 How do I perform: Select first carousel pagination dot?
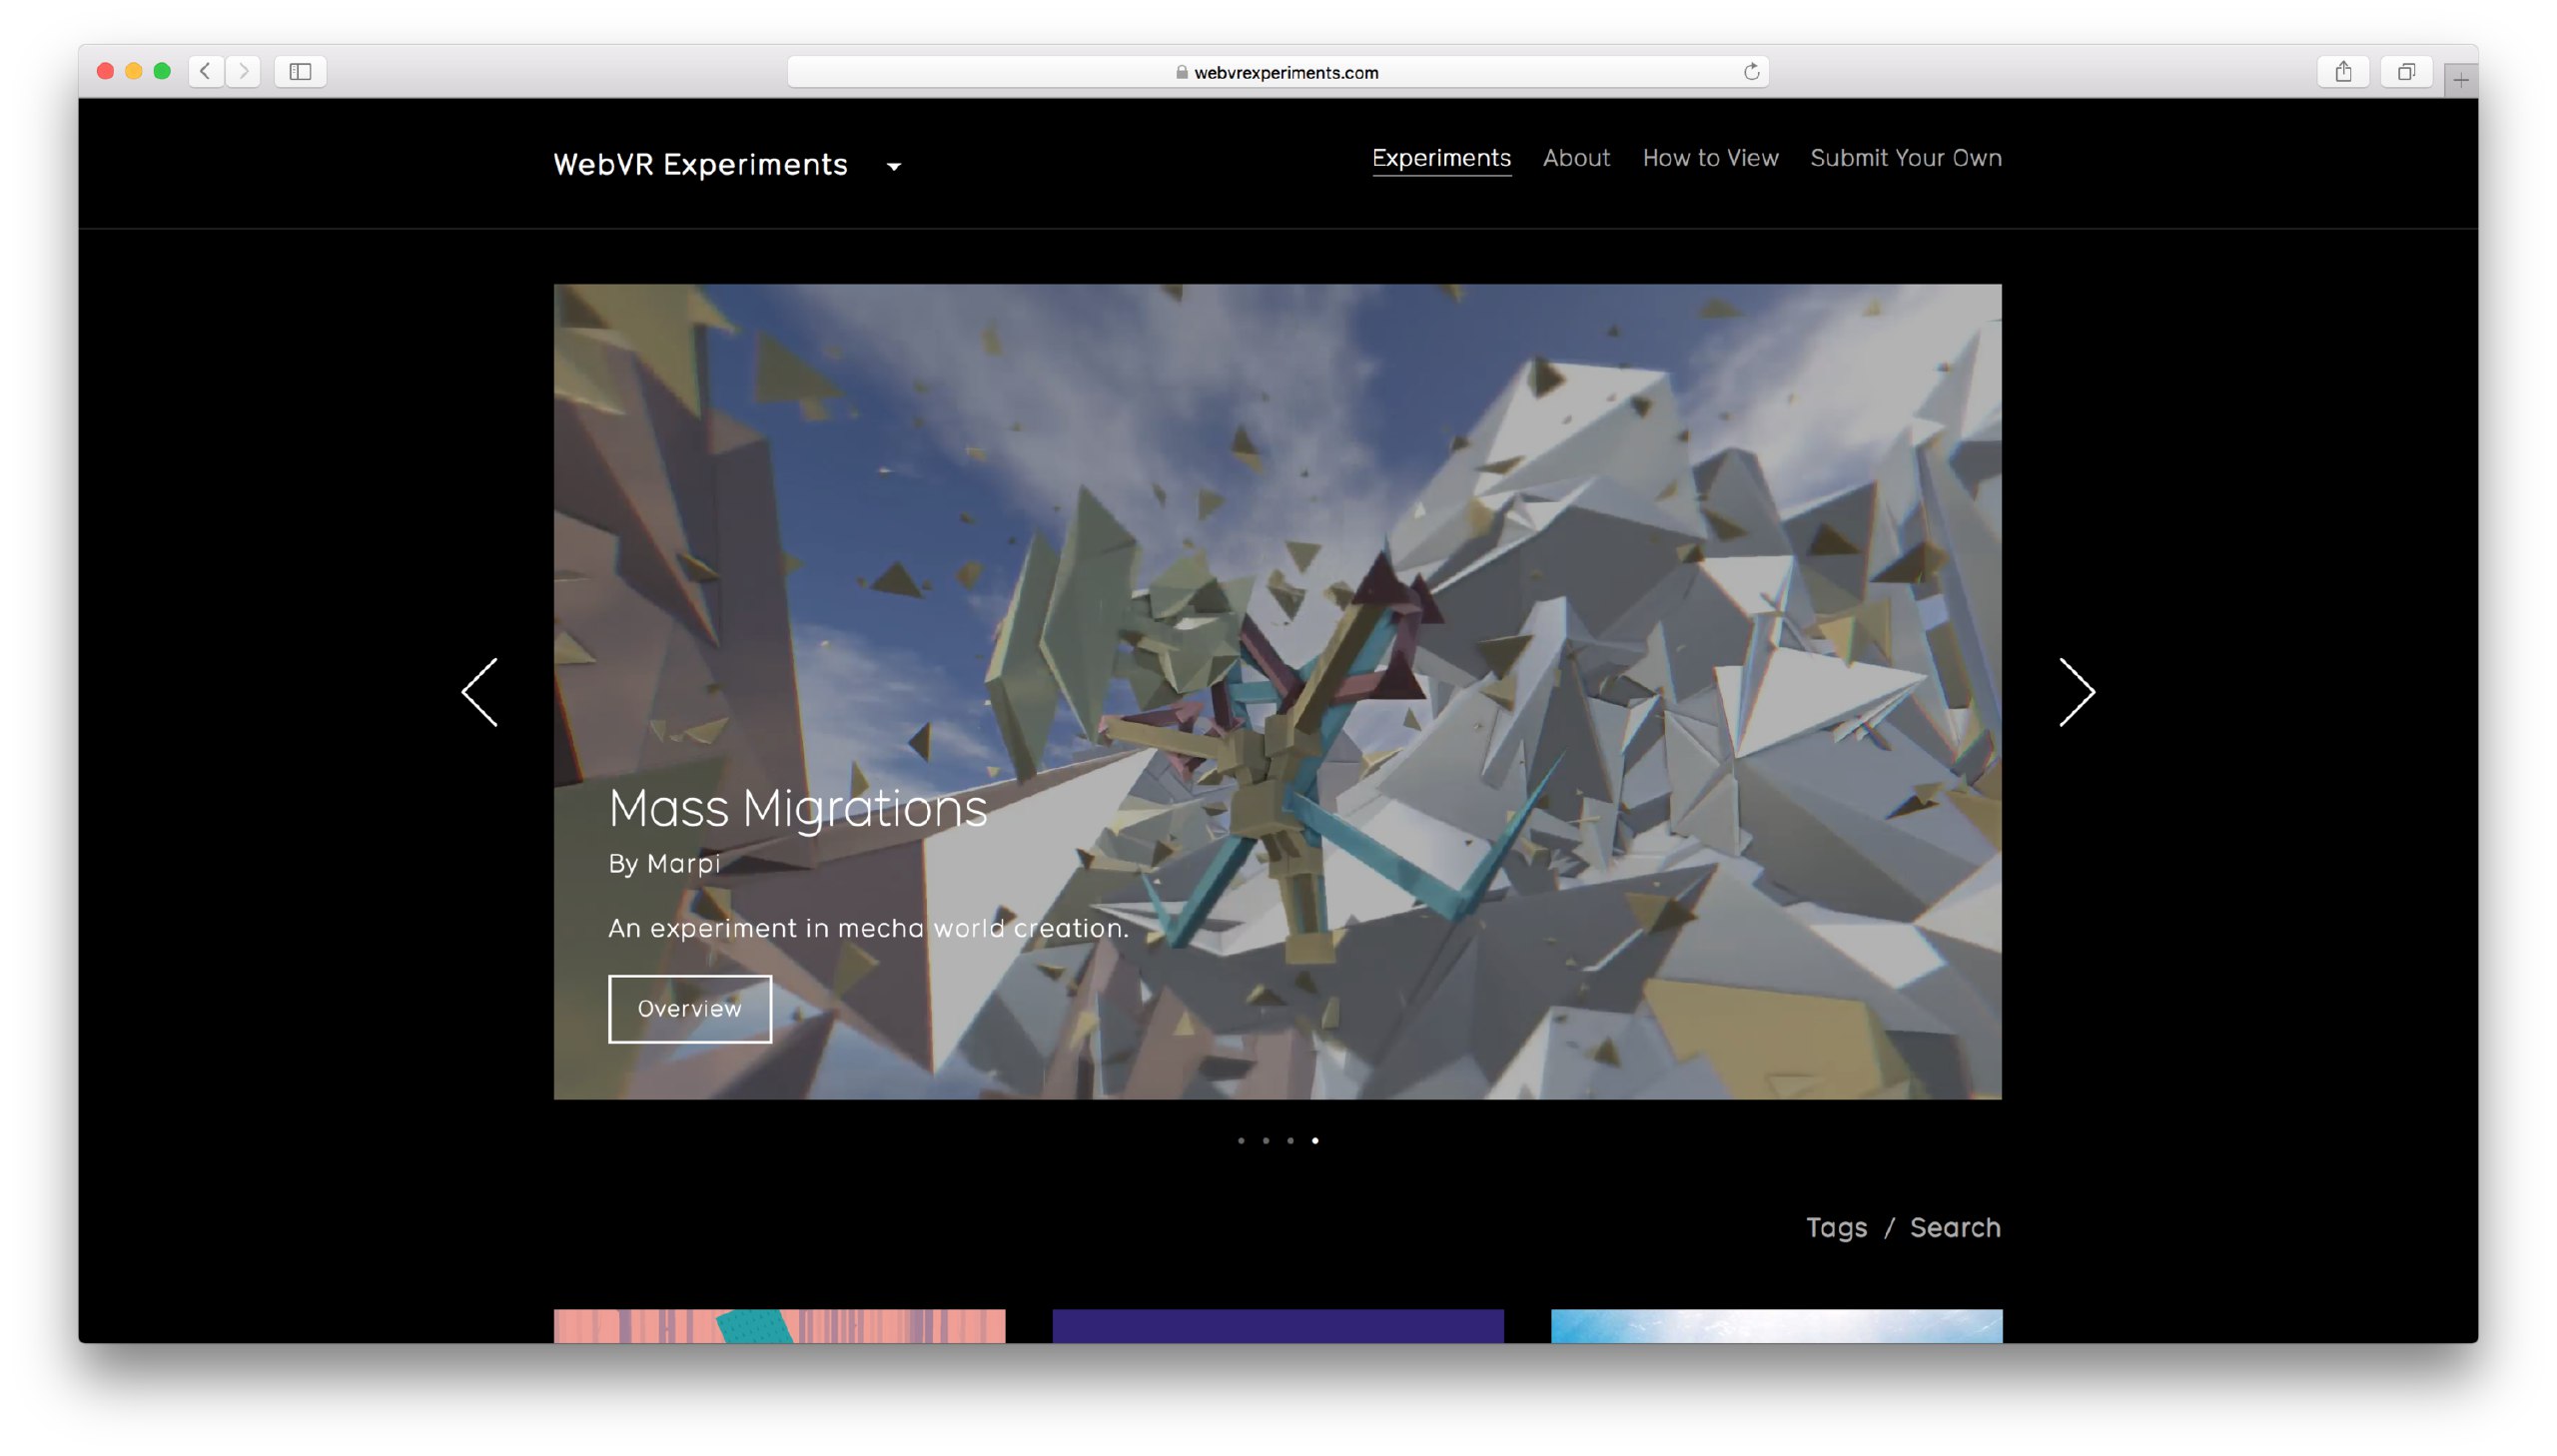(x=1241, y=1141)
